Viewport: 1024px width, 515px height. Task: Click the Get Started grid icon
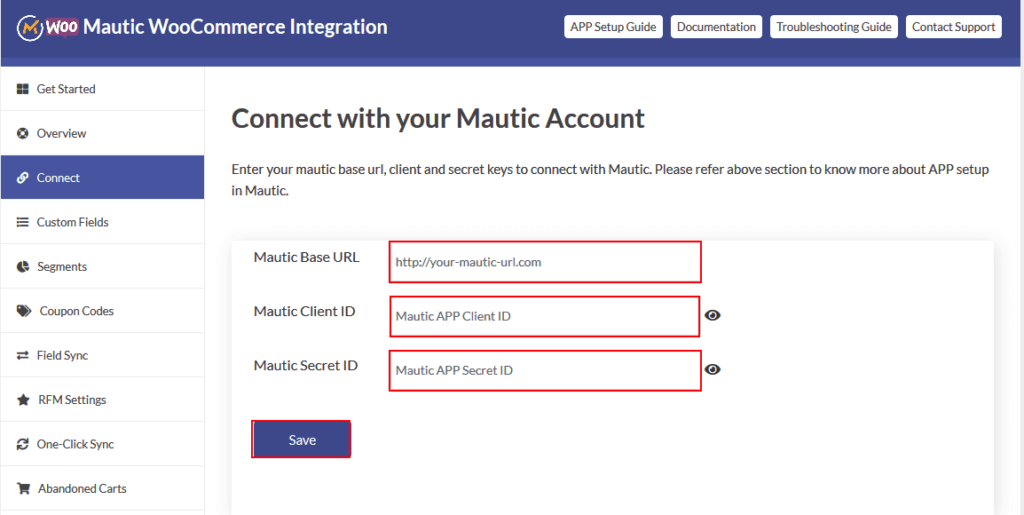coord(22,89)
